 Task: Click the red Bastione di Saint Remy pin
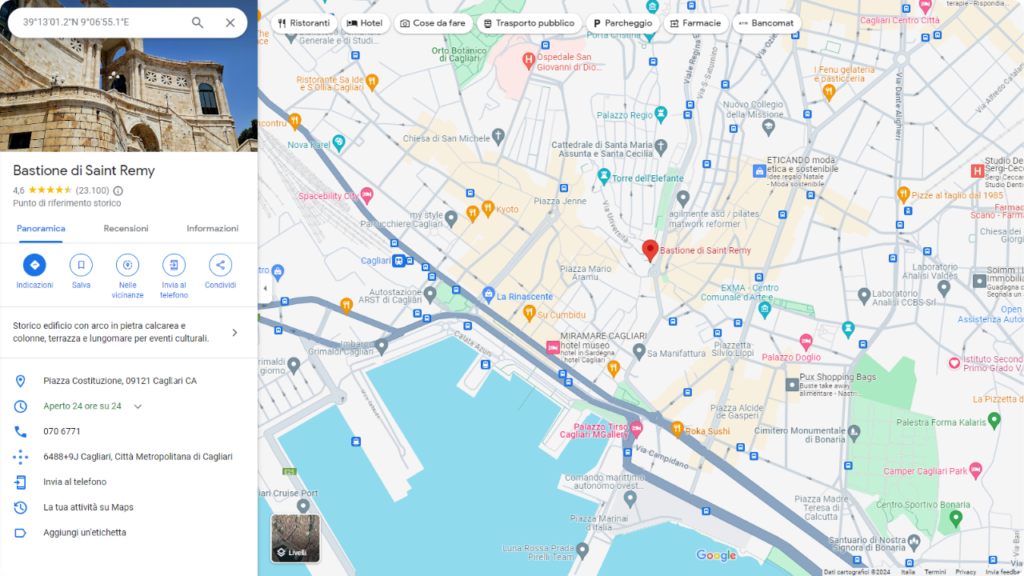650,251
